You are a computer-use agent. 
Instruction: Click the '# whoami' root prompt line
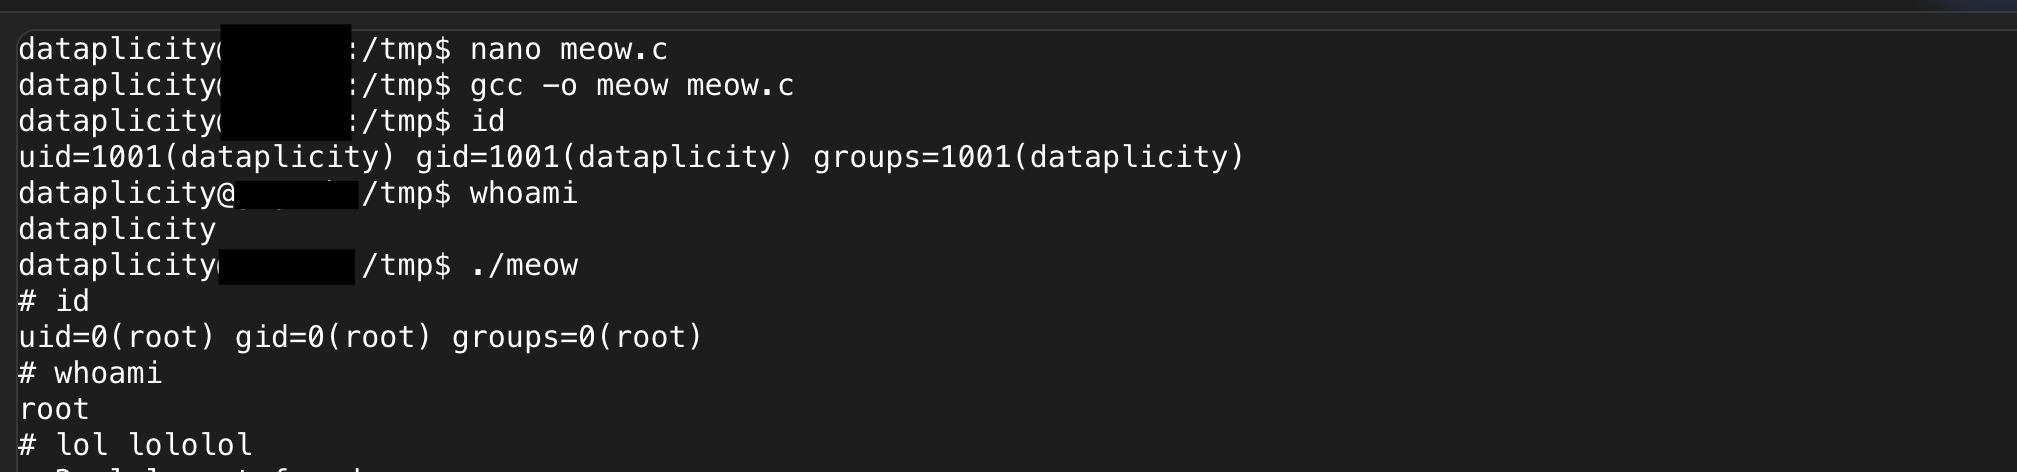pyautogui.click(x=90, y=373)
